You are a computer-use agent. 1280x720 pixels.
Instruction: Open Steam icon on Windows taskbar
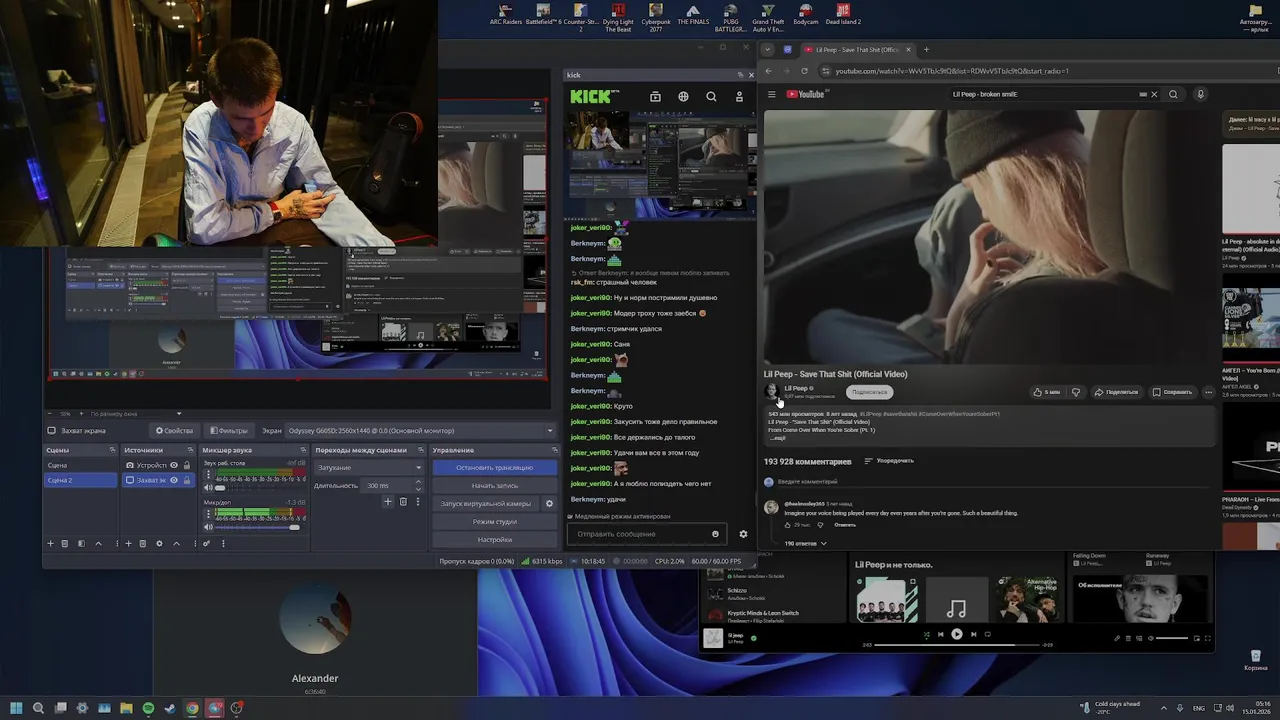click(170, 708)
